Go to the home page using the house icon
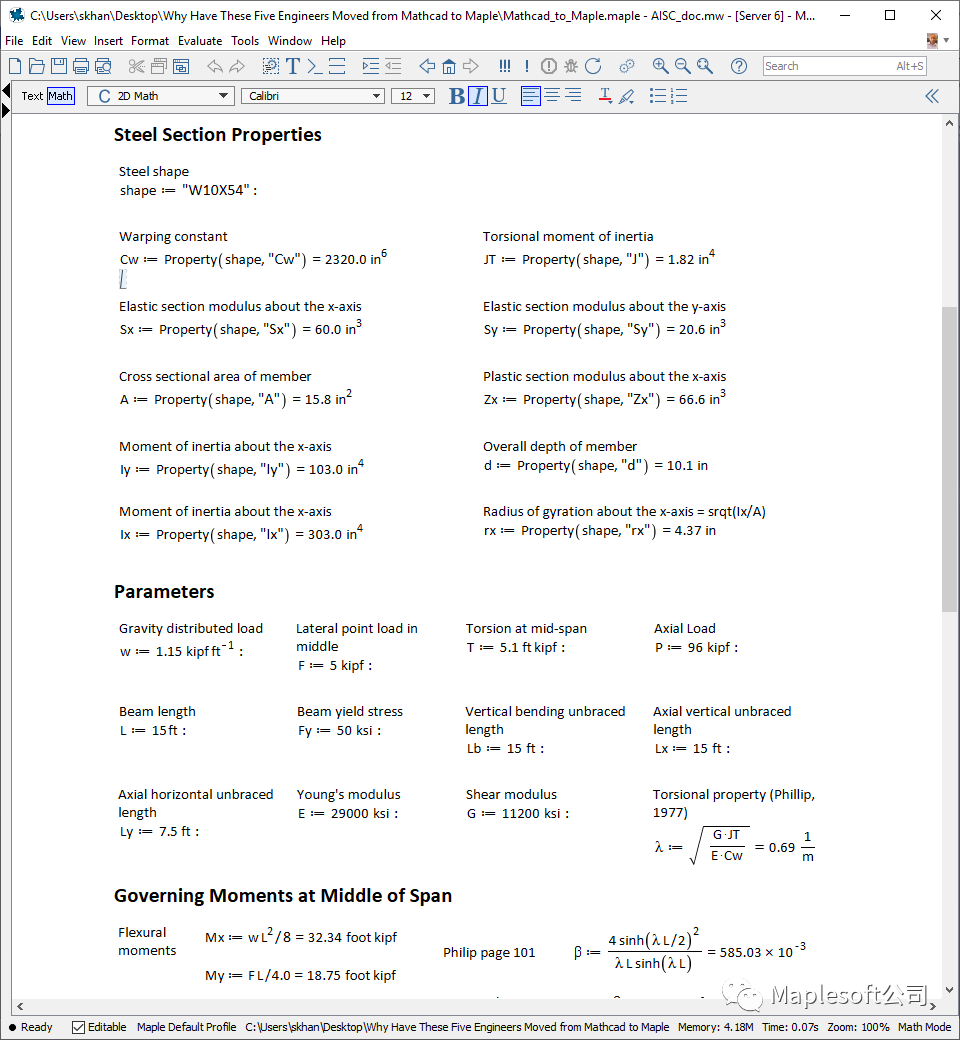The height and width of the screenshot is (1040, 960). click(x=449, y=66)
